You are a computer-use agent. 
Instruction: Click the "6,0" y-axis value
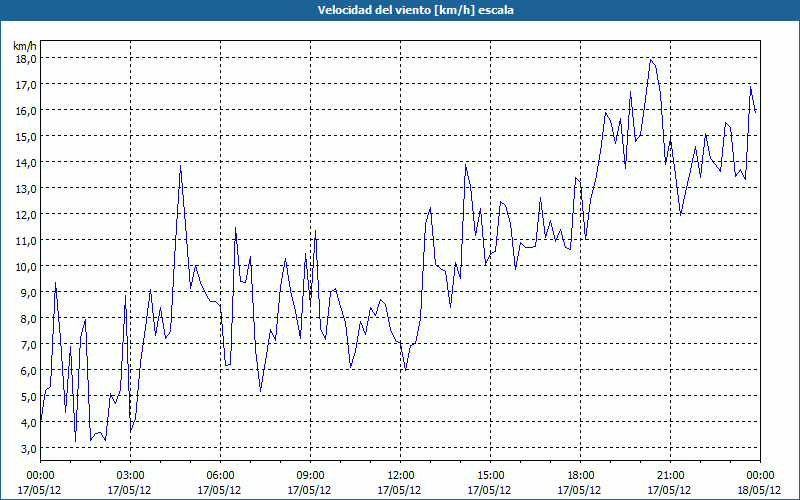tap(28, 371)
